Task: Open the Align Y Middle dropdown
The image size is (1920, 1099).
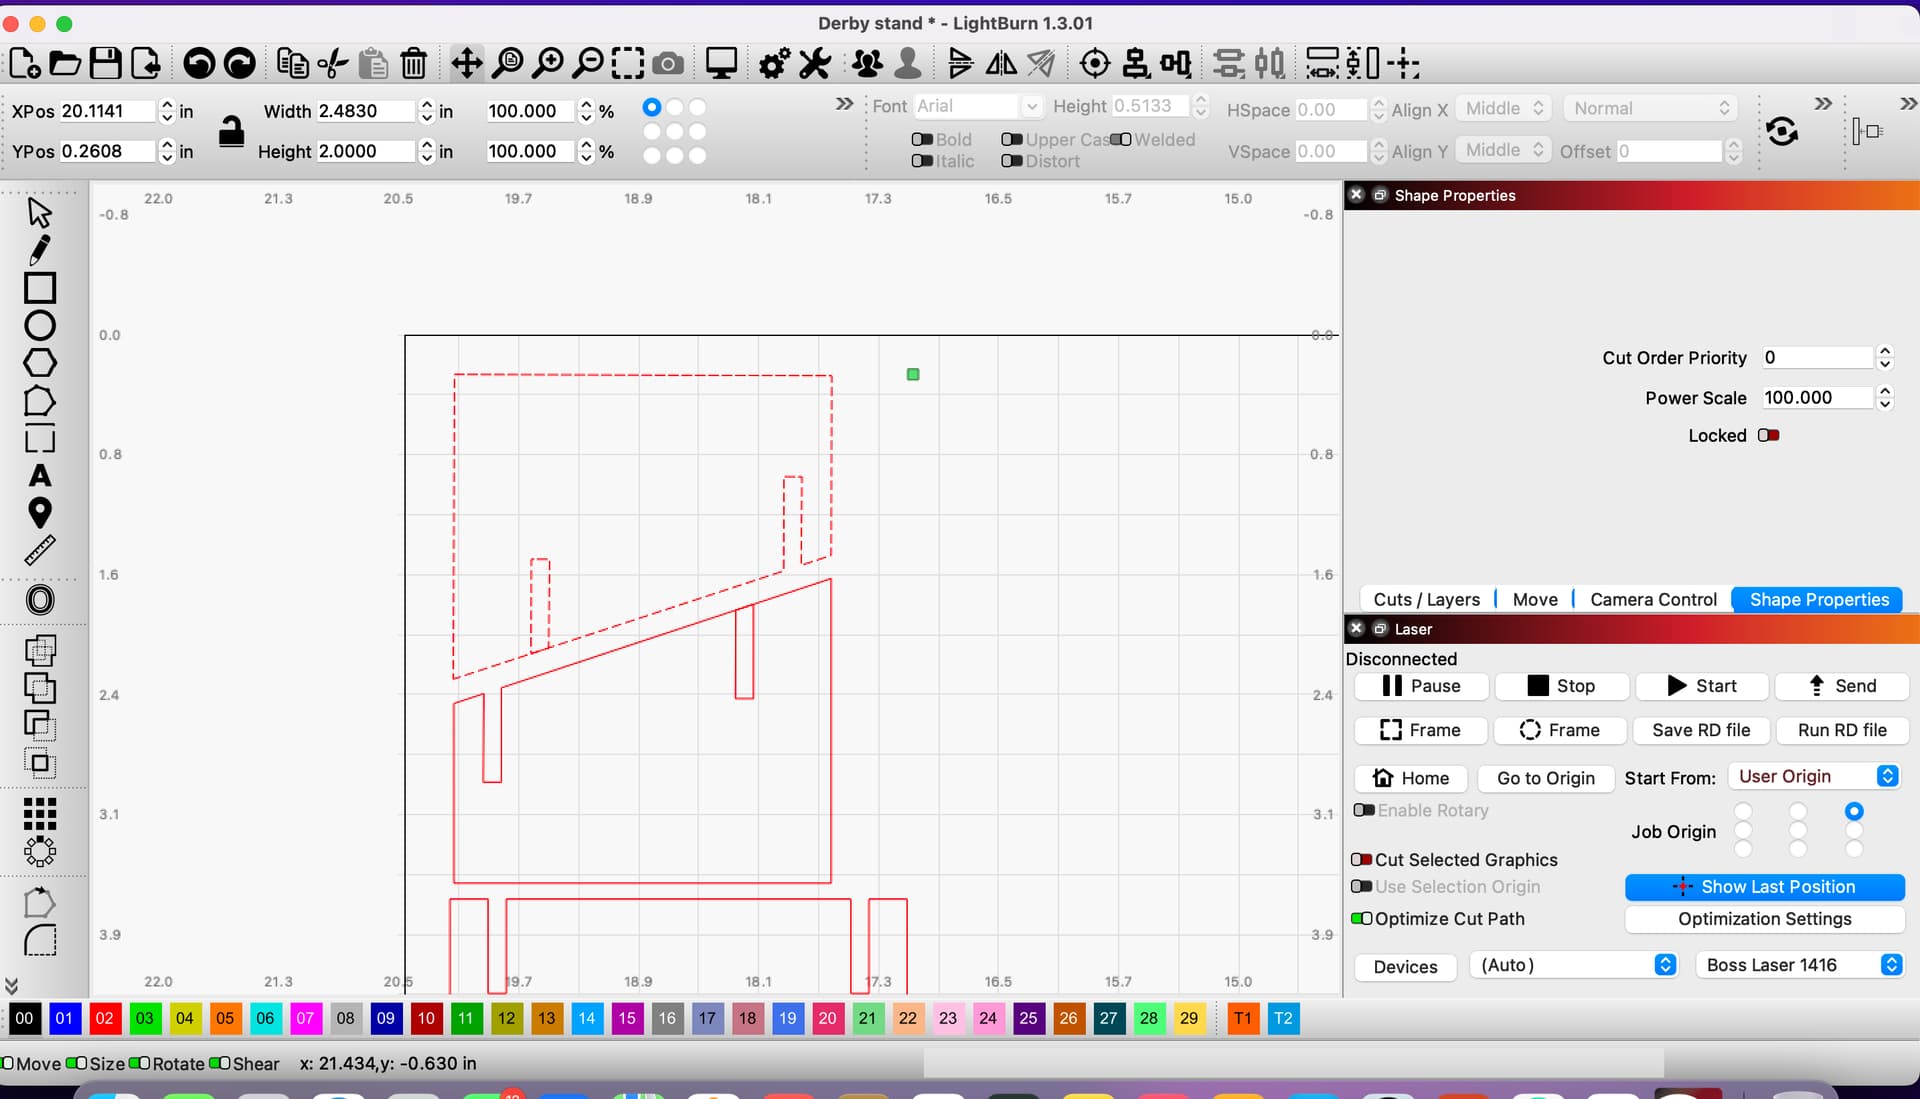Action: click(x=1504, y=150)
